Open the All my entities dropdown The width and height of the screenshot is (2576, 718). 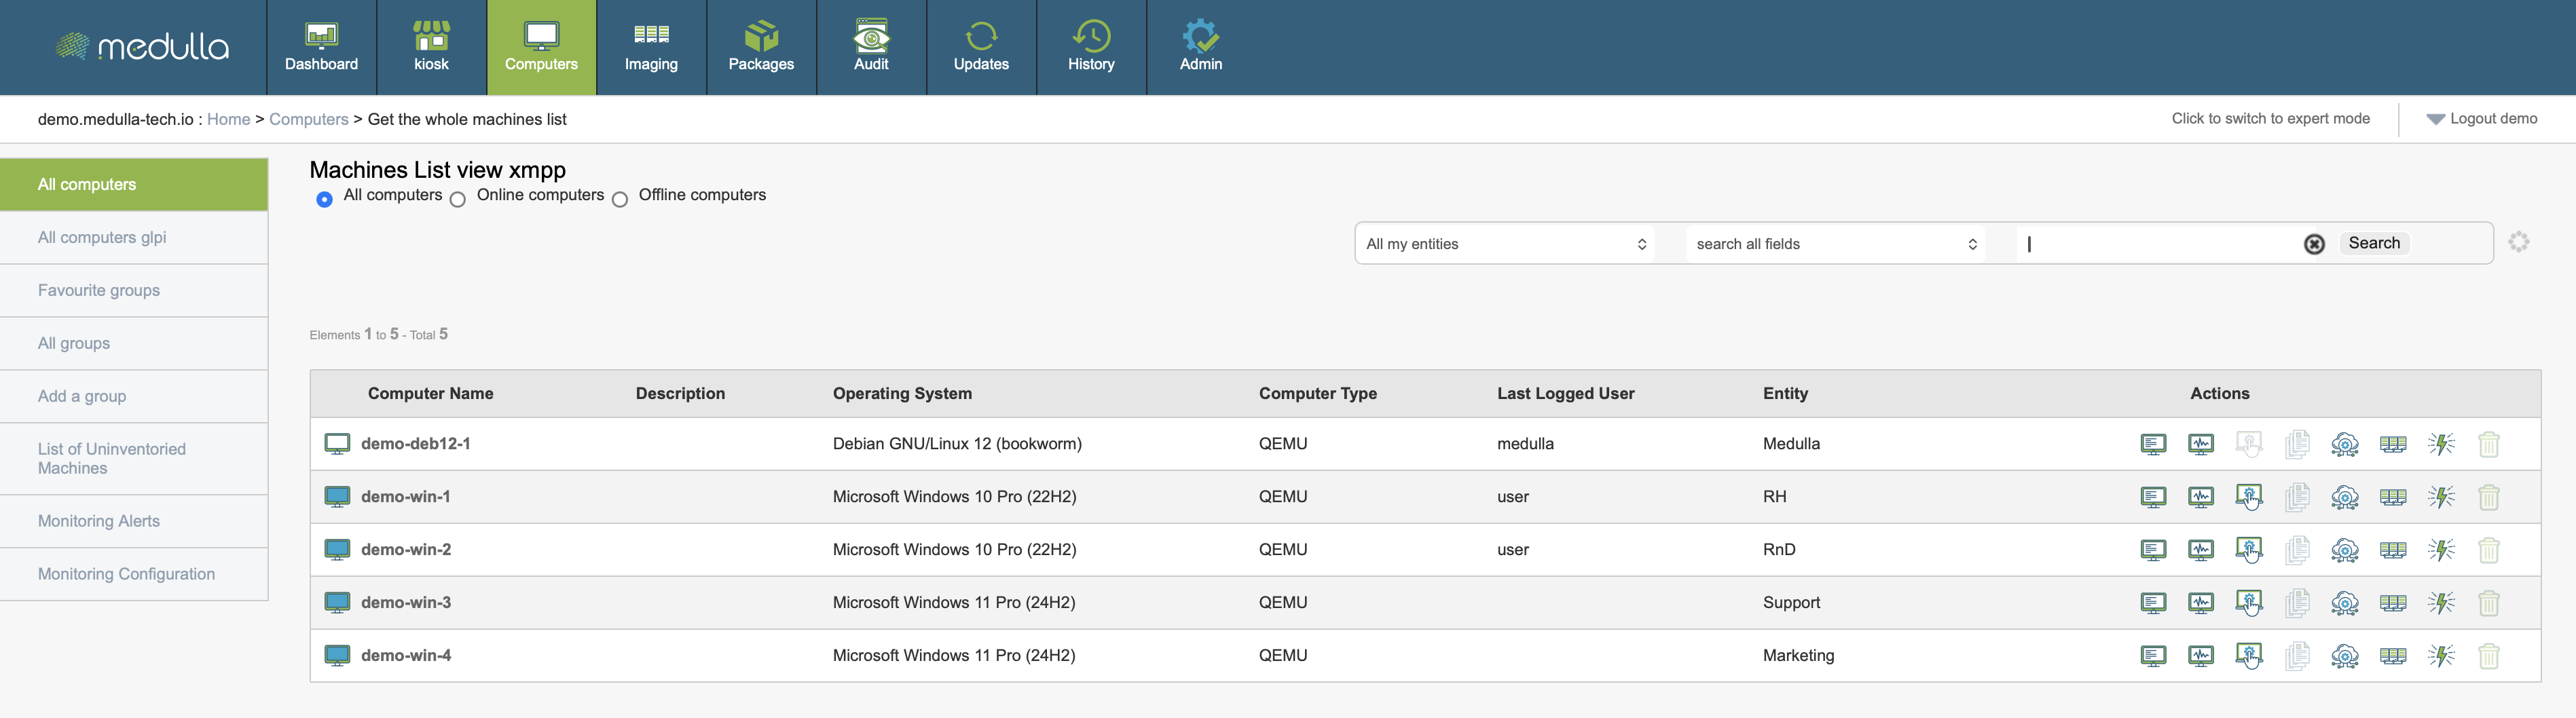coord(1505,244)
